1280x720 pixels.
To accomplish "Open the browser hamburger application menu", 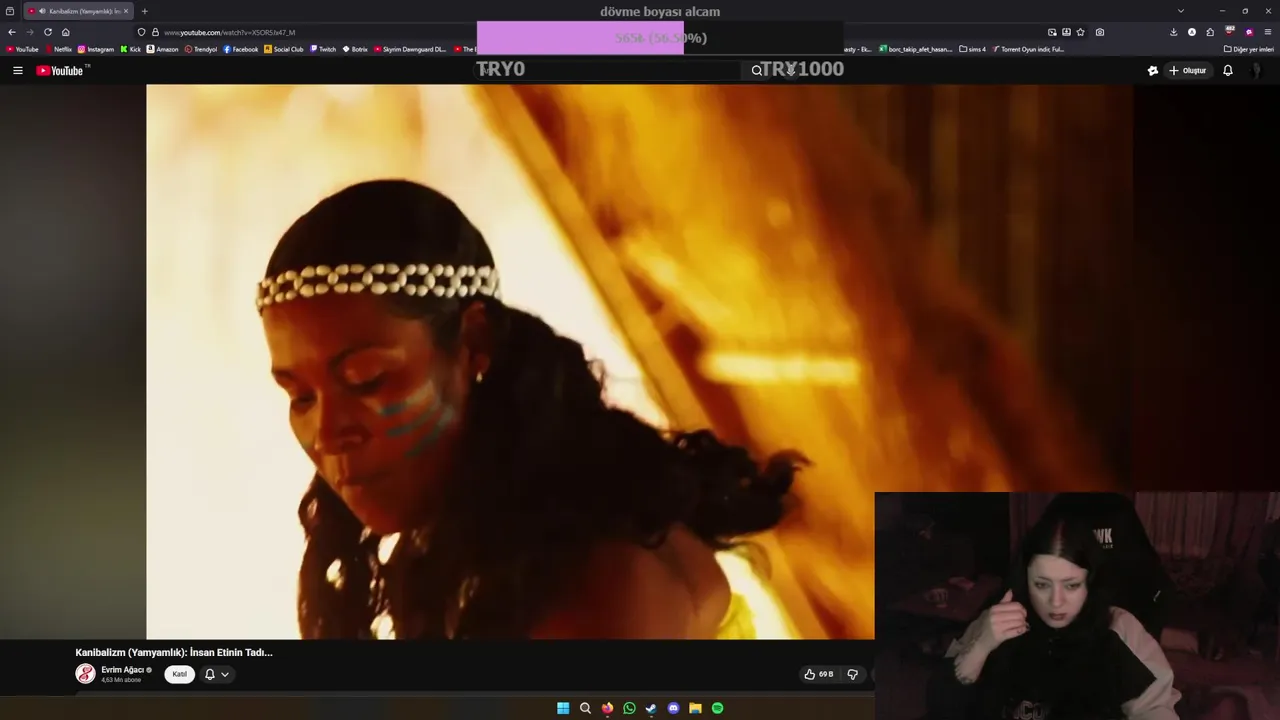I will click(x=1268, y=32).
